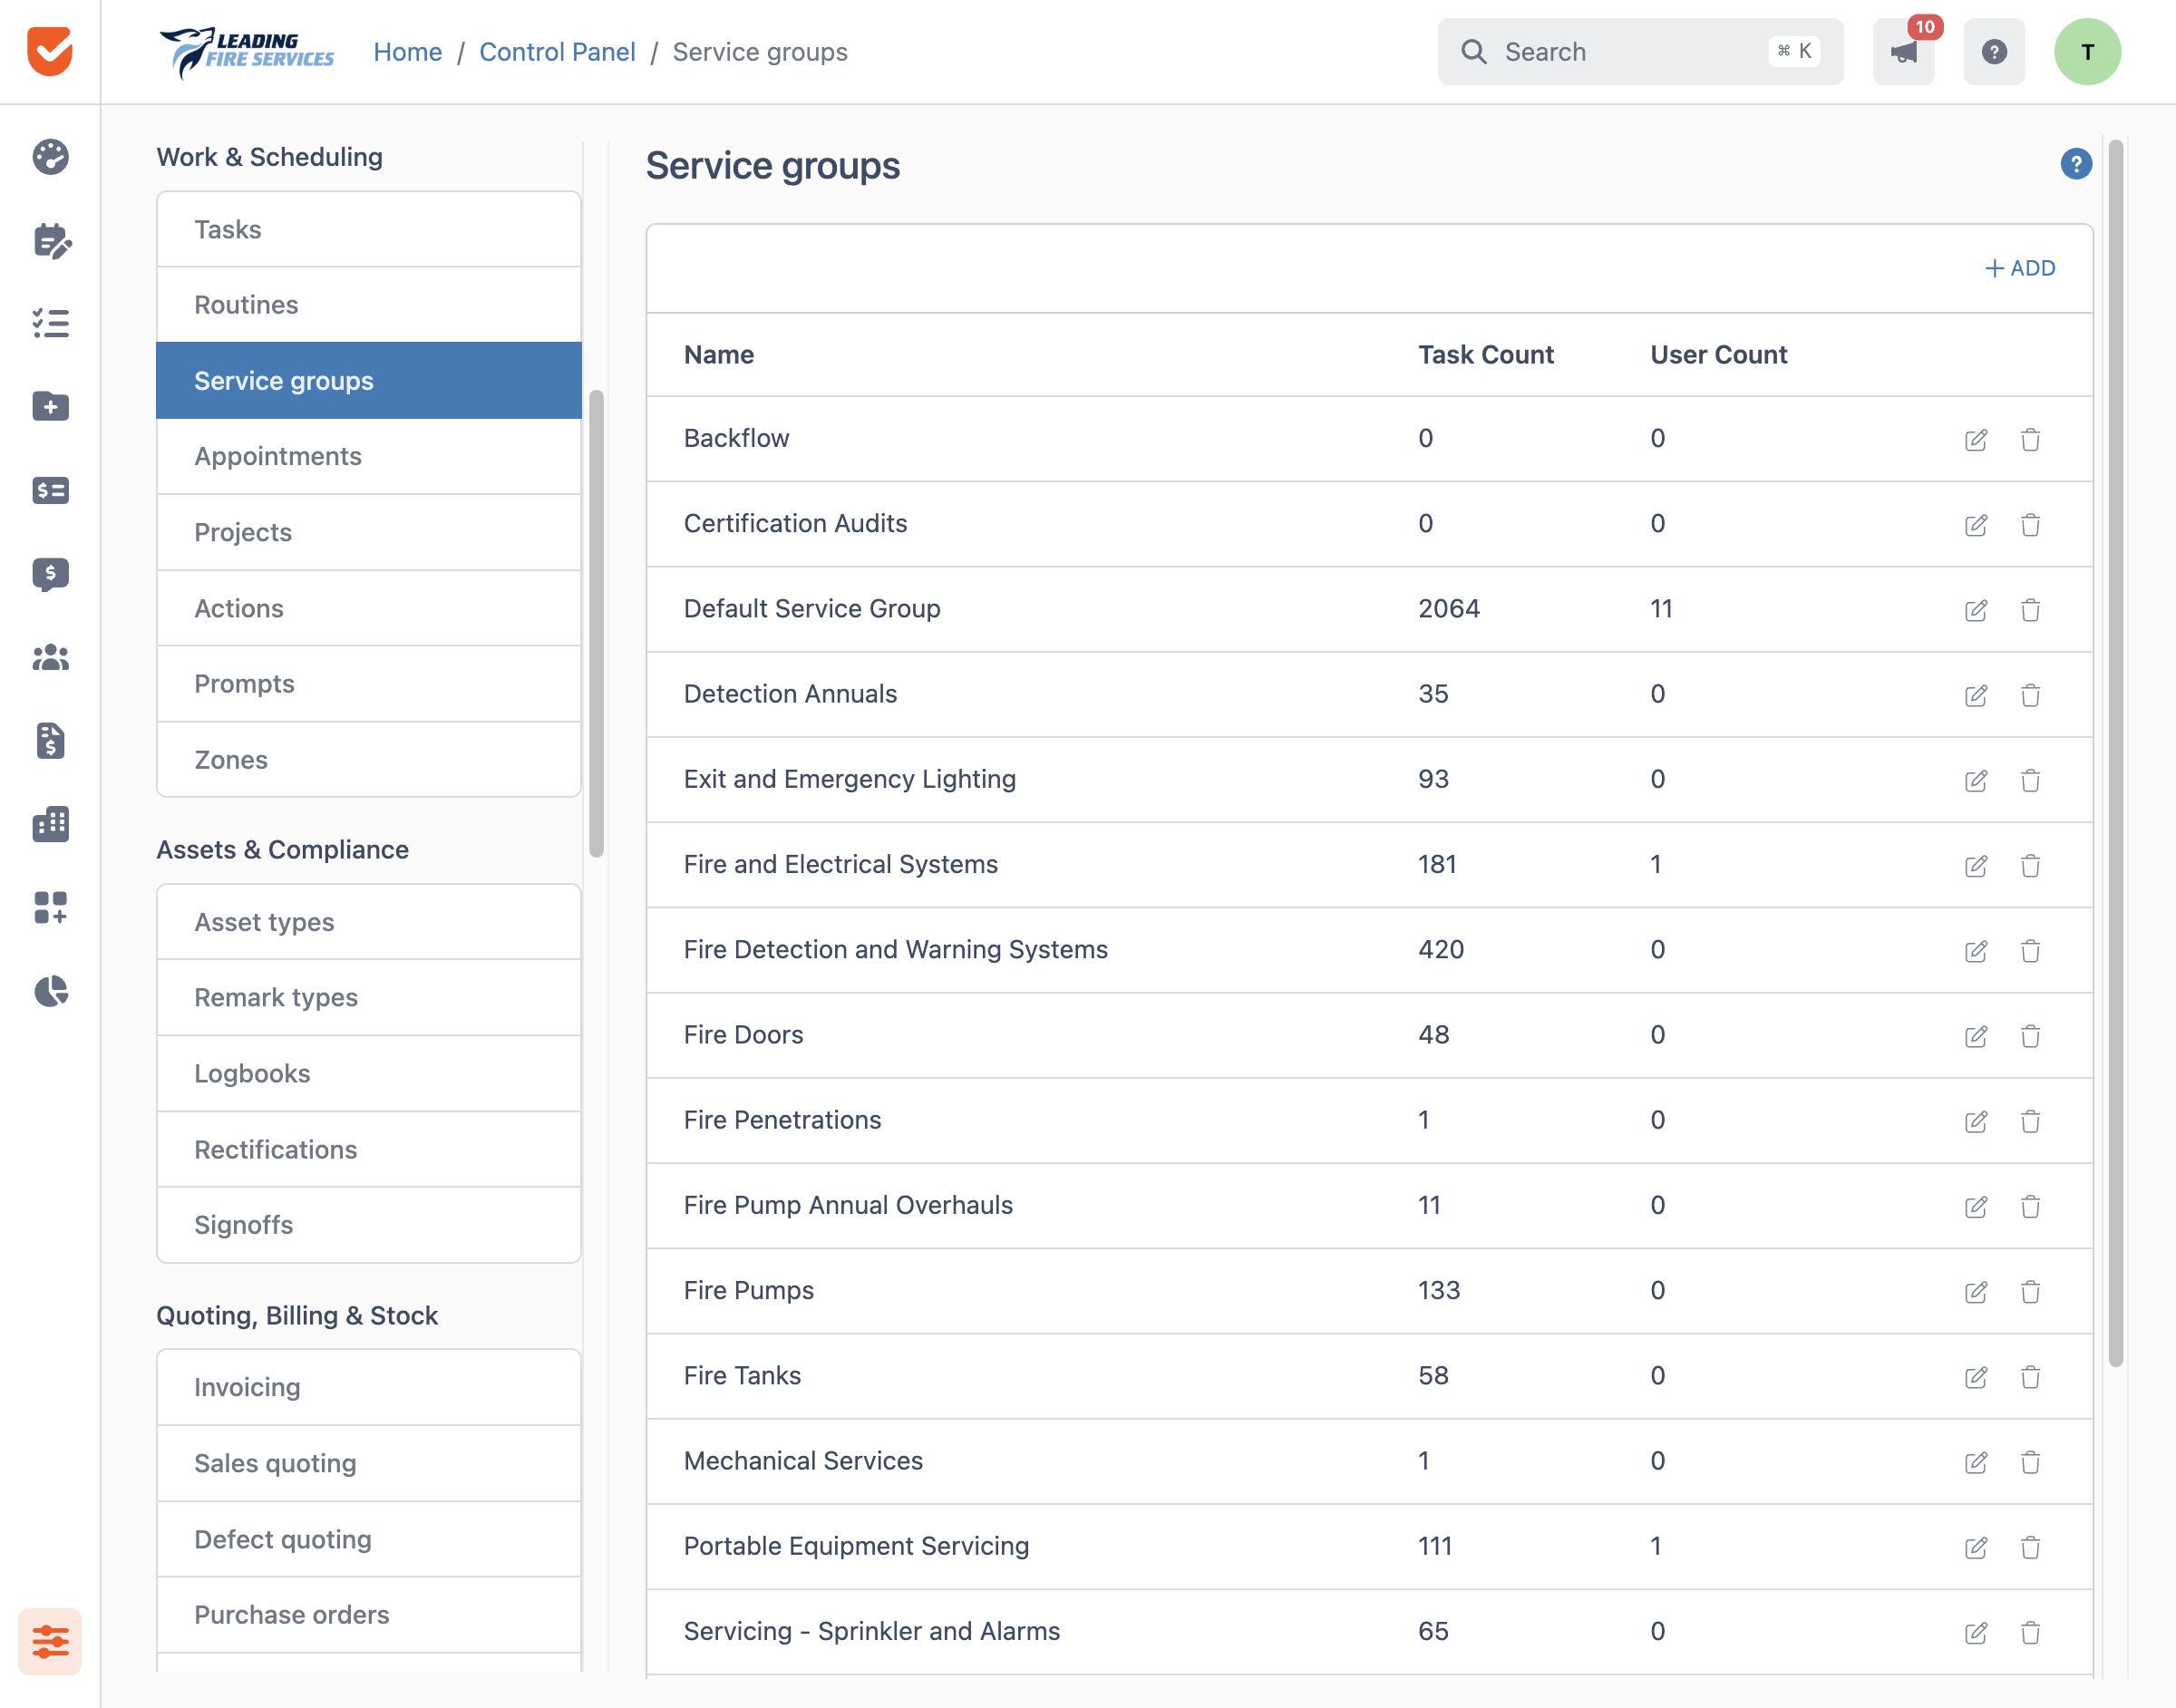Click the Task Count column header
The width and height of the screenshot is (2176, 1708).
click(1485, 355)
